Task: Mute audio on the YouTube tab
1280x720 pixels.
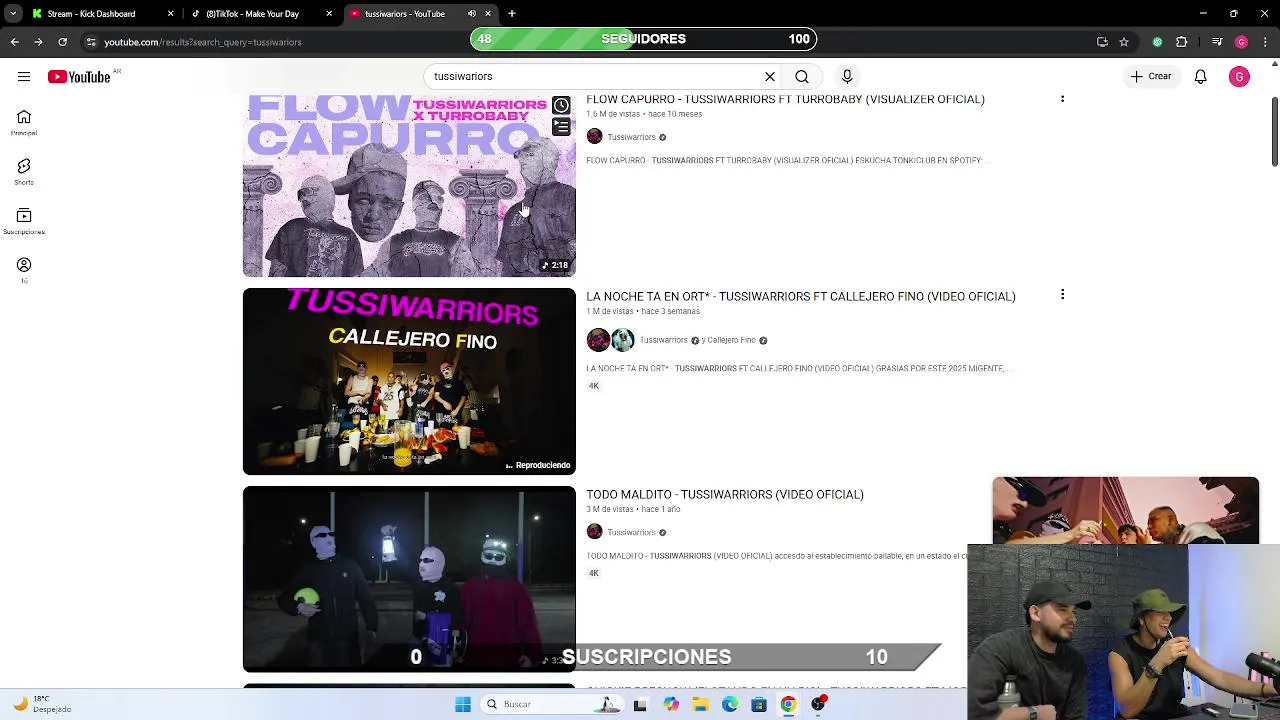Action: [x=472, y=14]
